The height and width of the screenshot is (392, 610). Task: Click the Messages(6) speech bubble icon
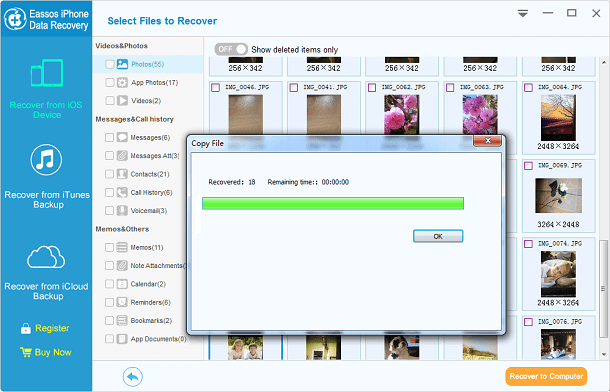tap(122, 137)
